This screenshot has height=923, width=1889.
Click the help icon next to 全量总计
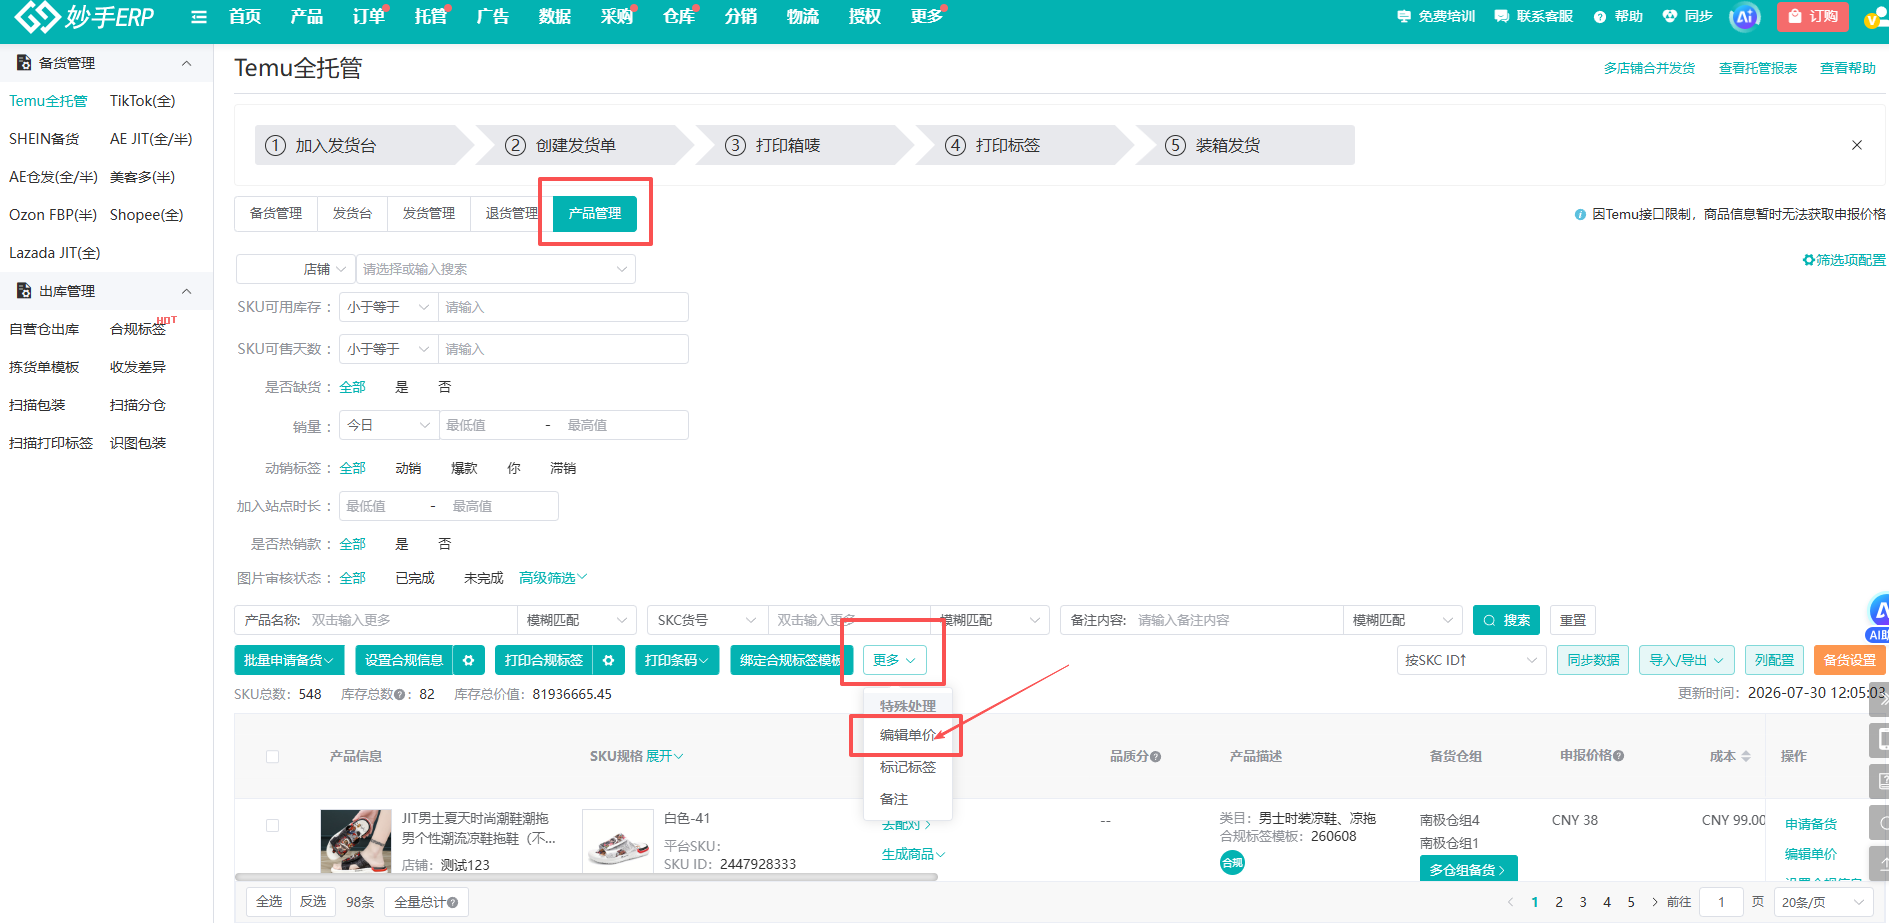(x=453, y=902)
